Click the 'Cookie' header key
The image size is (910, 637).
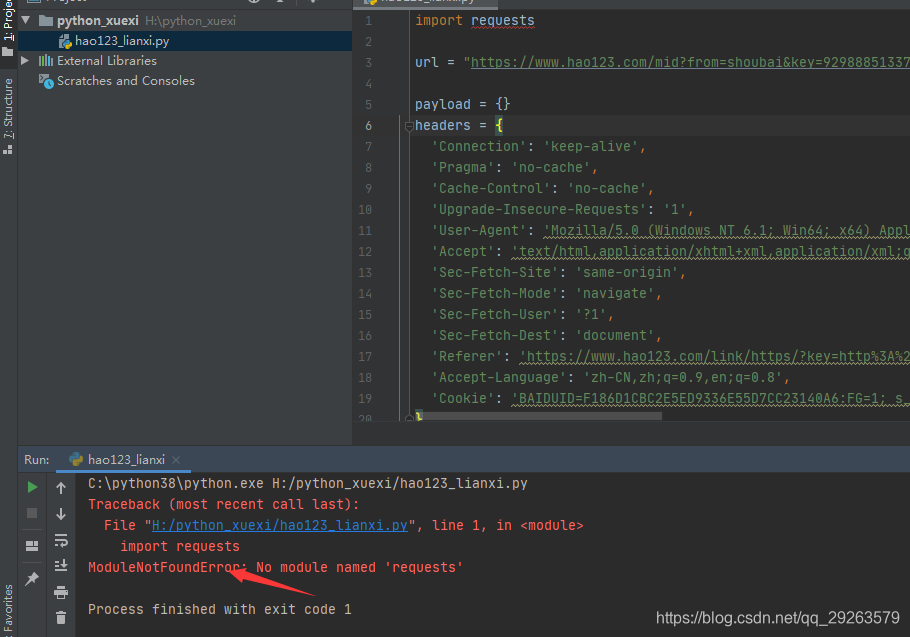point(463,399)
